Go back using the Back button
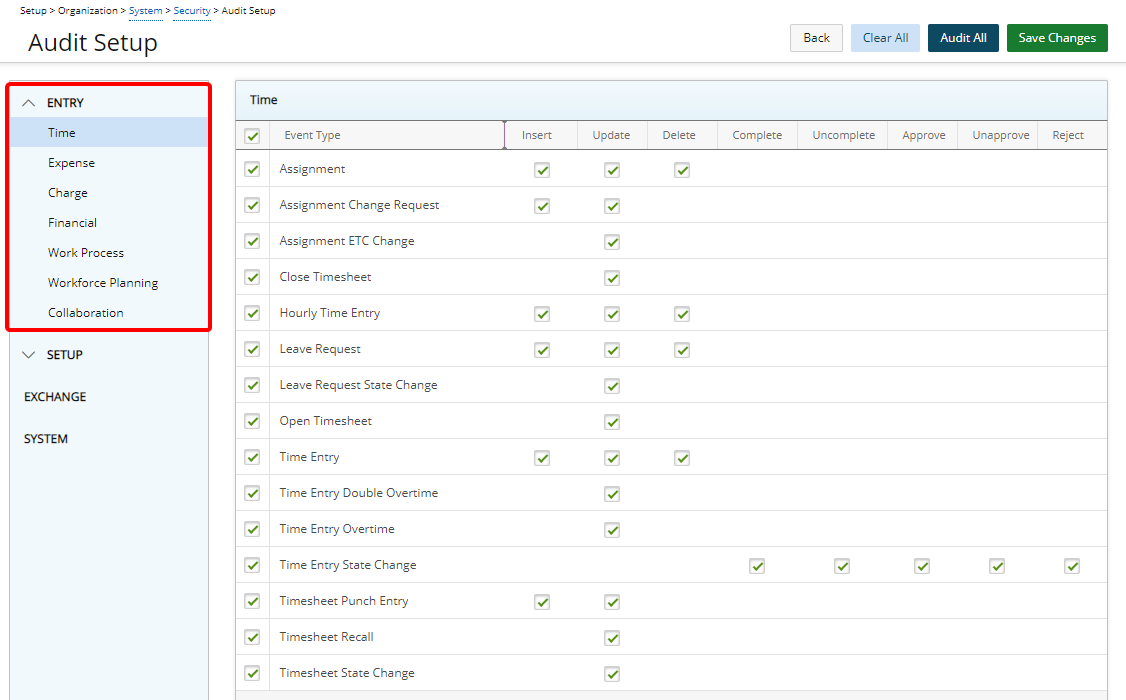This screenshot has height=700, width=1126. pos(816,38)
